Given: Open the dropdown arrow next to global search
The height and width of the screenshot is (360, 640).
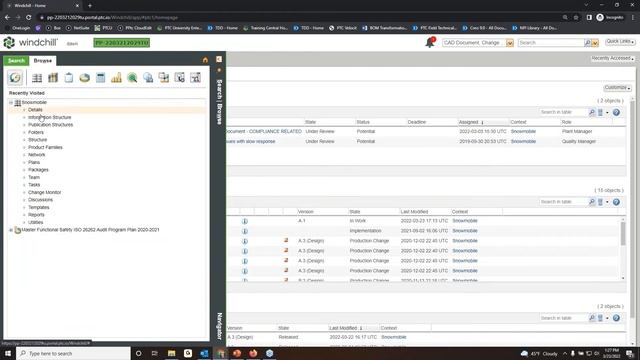Looking at the screenshot, I should 595,43.
